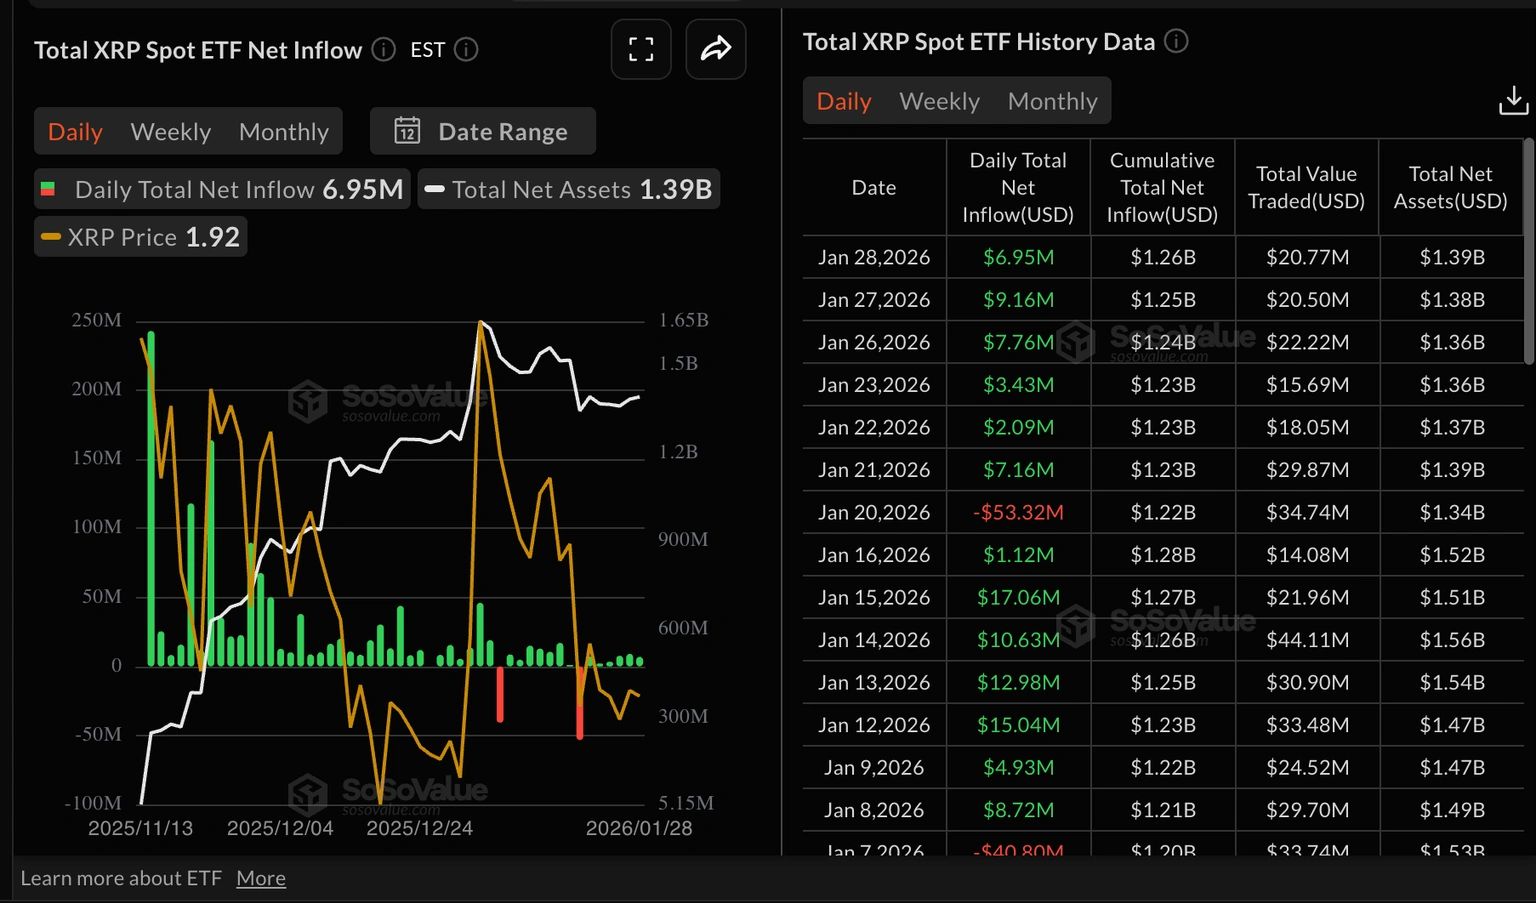Image resolution: width=1536 pixels, height=903 pixels.
Task: Share the XRP Spot ETF chart
Action: click(x=715, y=48)
